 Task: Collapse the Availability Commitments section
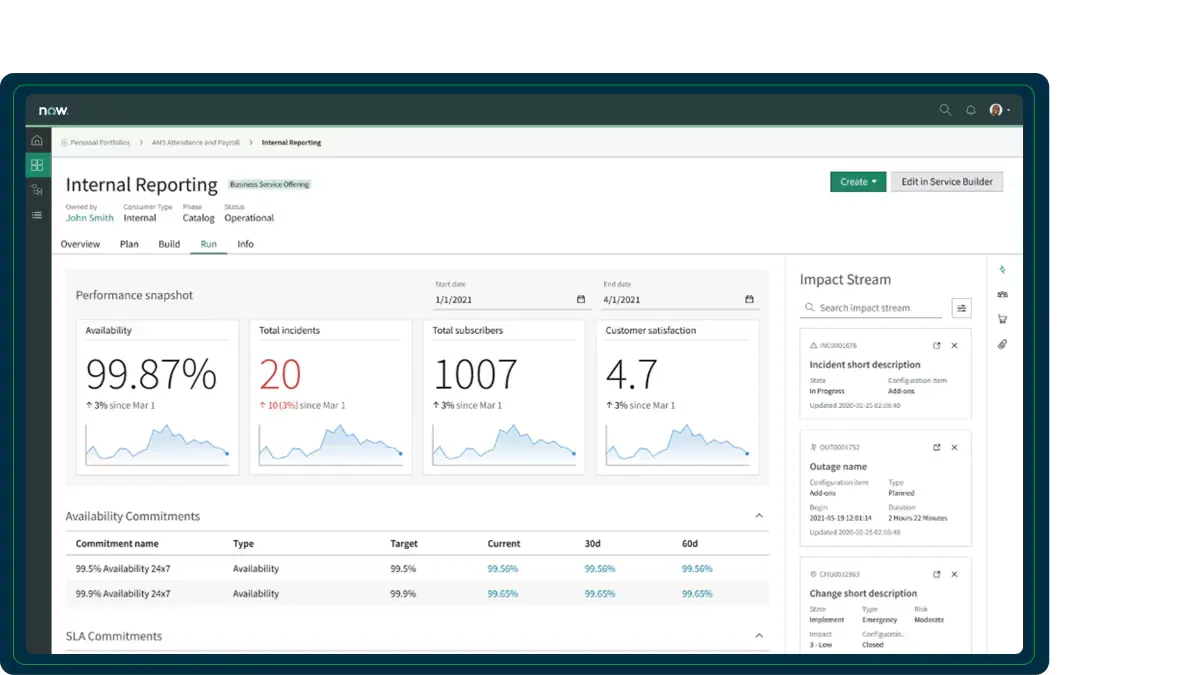click(759, 516)
